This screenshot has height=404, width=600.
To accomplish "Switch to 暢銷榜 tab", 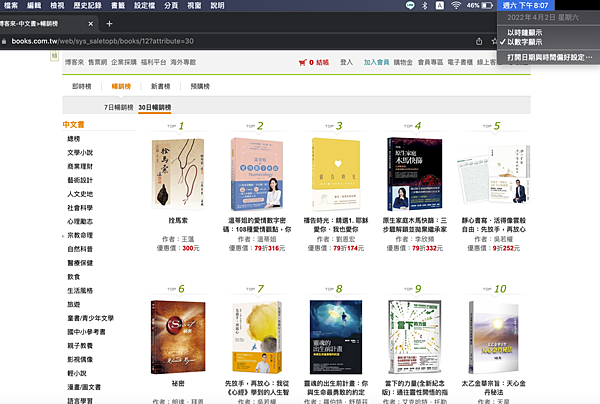I will point(121,86).
